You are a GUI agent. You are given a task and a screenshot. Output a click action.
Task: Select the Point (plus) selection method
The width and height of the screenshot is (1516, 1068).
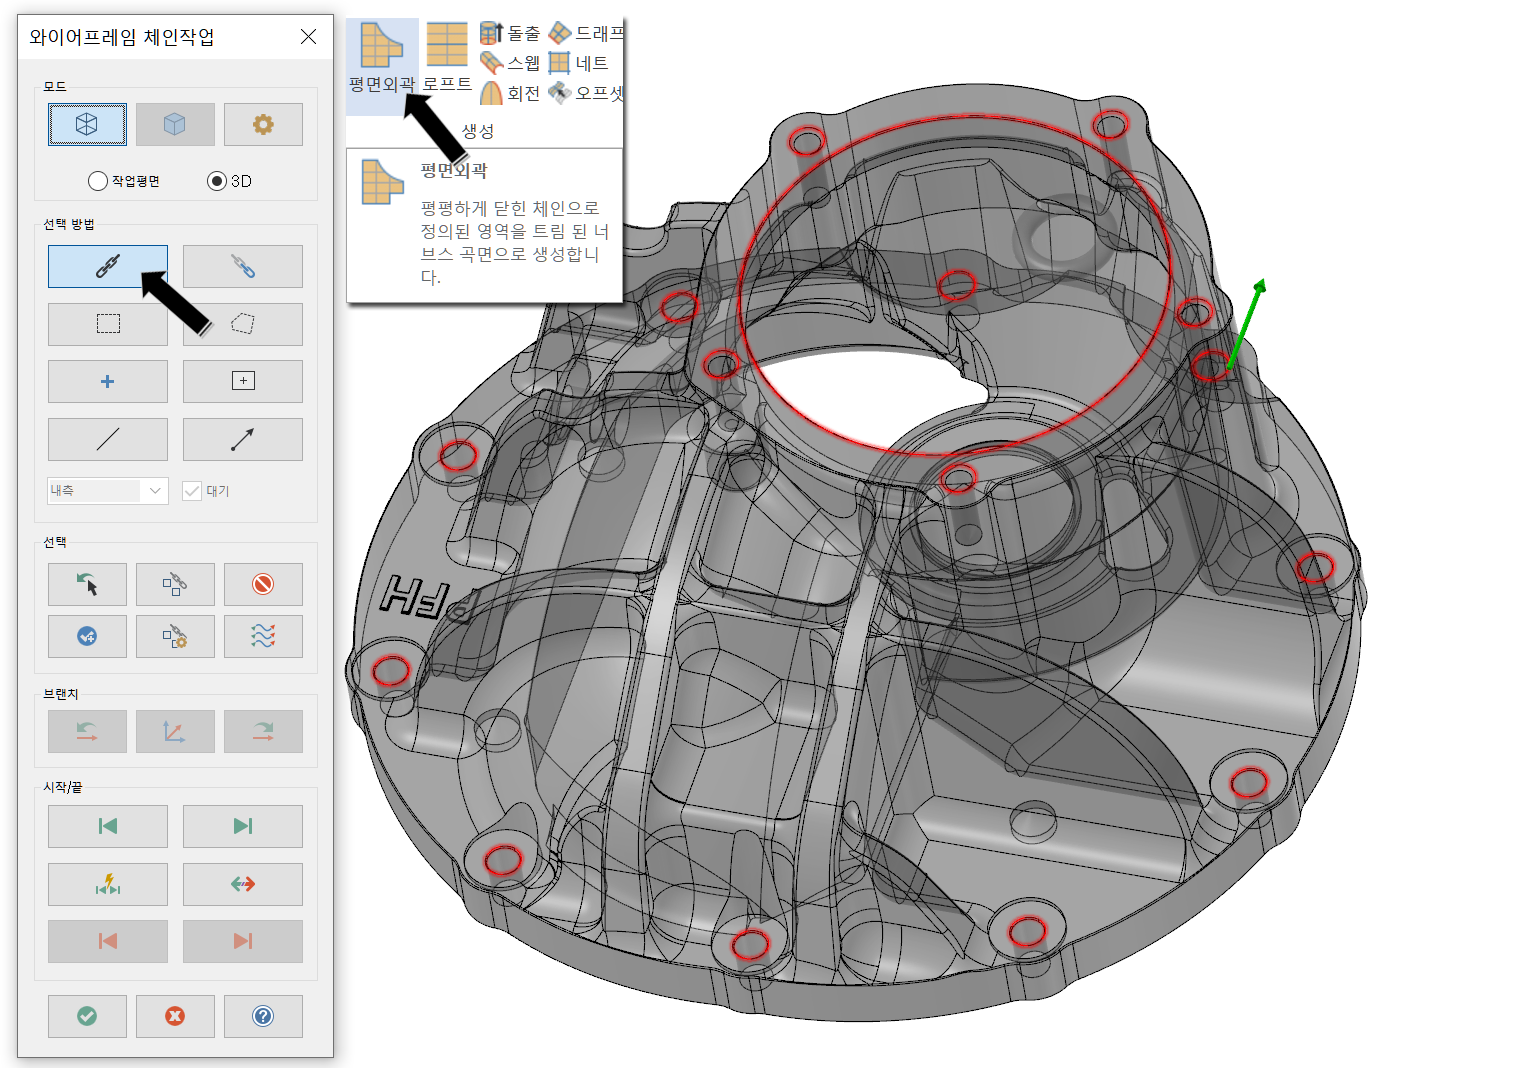point(108,381)
